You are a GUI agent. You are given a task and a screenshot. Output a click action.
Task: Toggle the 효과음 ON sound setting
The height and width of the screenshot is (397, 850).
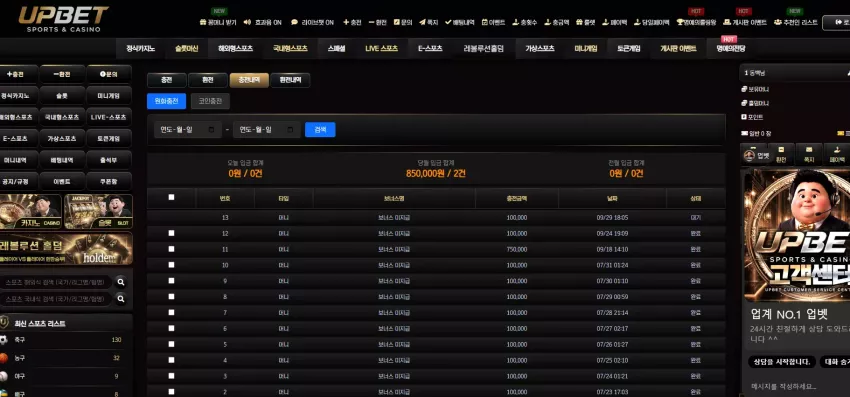coord(262,22)
